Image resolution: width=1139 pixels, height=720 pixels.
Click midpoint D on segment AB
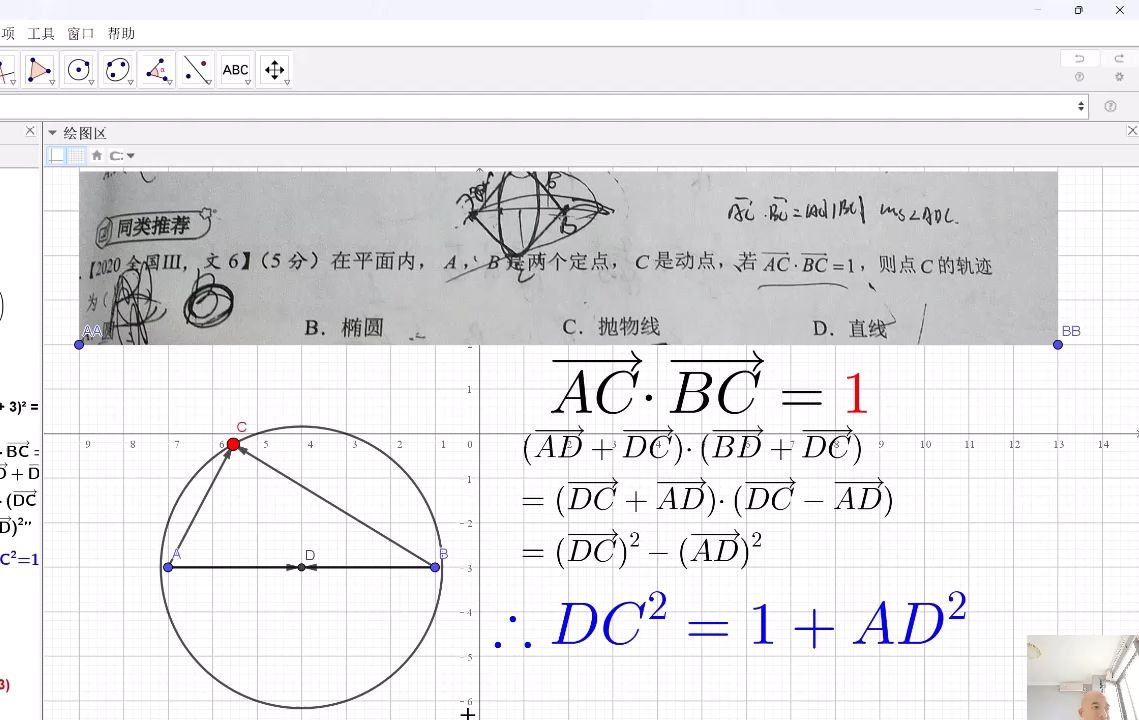pyautogui.click(x=301, y=567)
